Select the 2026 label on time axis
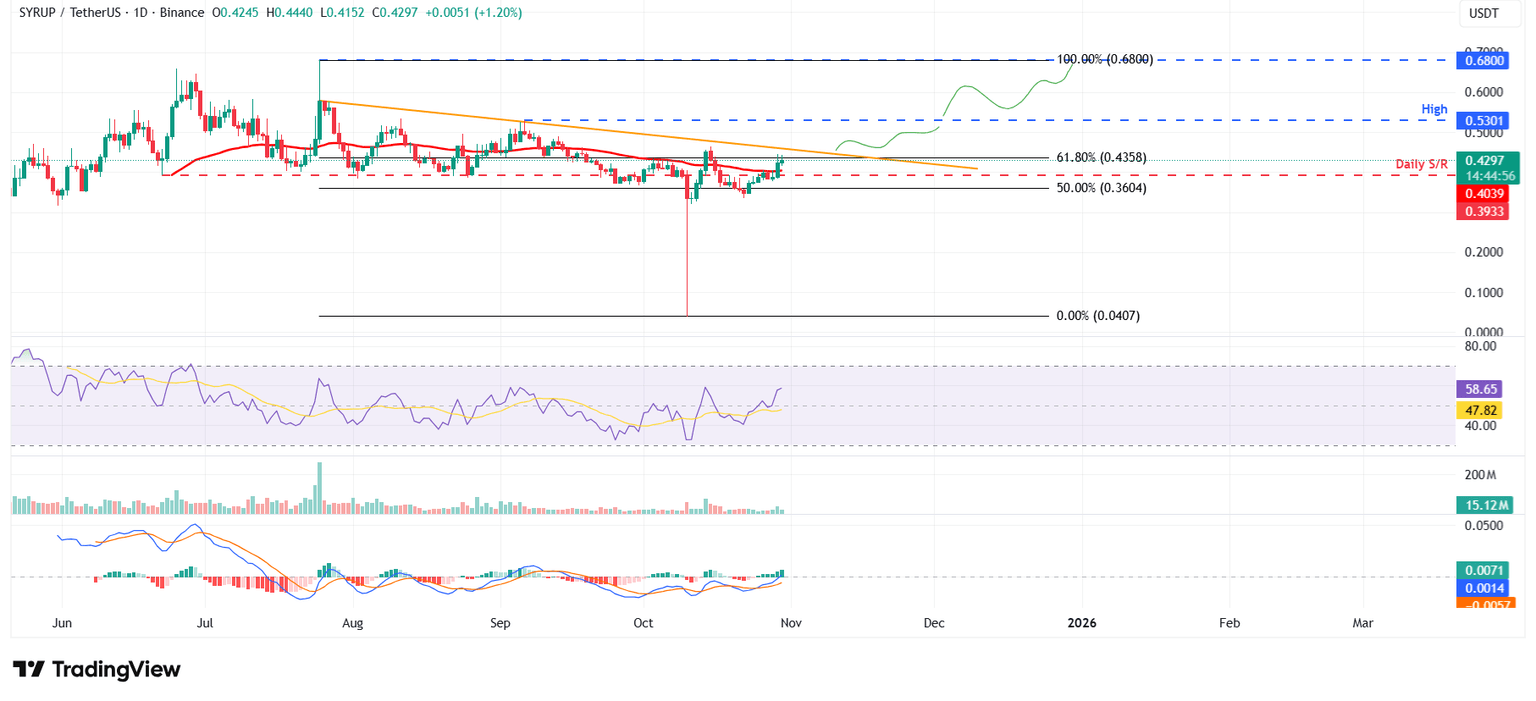This screenshot has height=701, width=1536. (x=1080, y=622)
